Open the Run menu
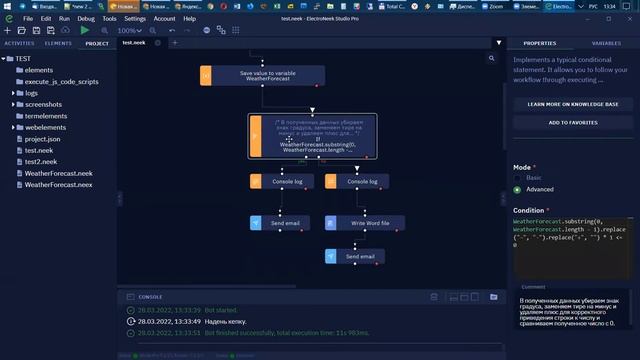 64,19
